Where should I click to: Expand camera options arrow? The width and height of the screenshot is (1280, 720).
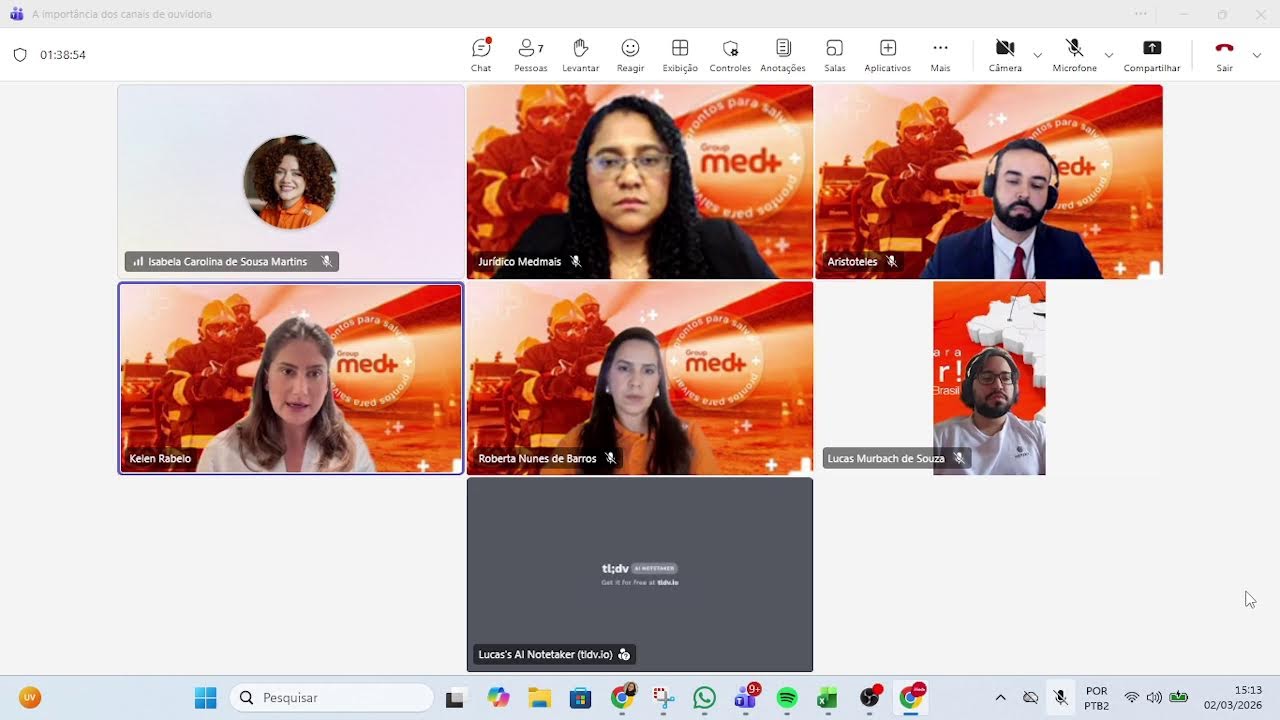point(1037,55)
